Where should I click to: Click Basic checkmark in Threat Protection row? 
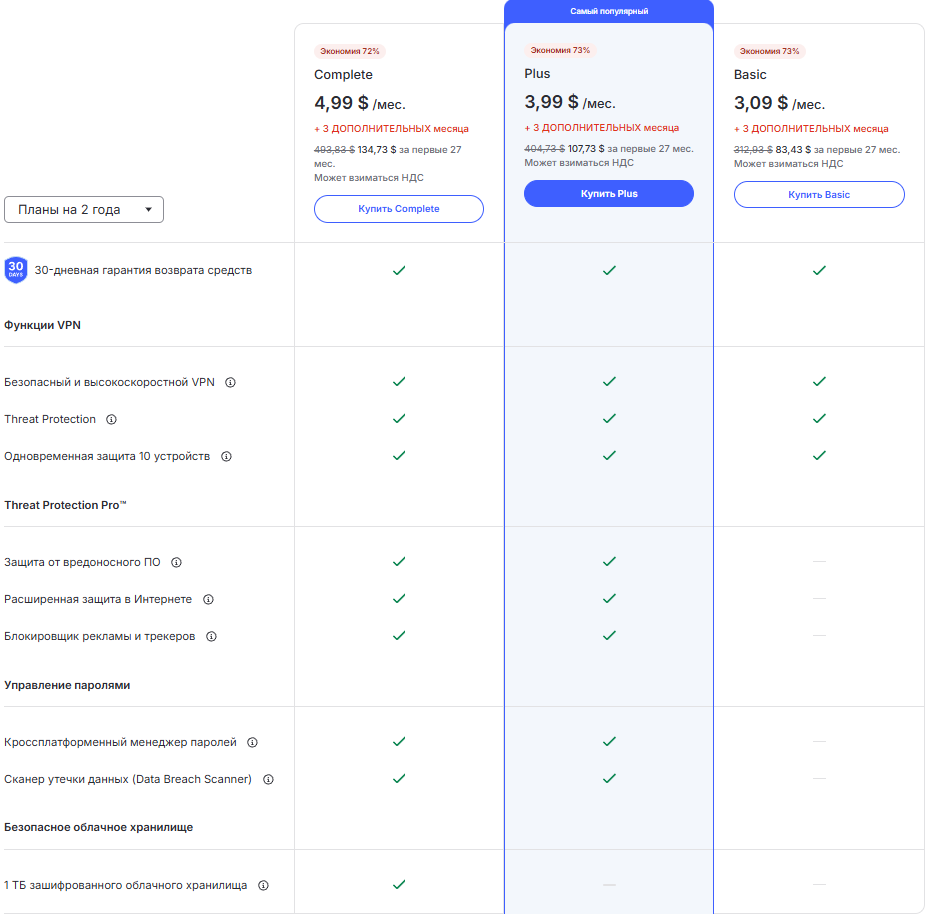(x=819, y=419)
